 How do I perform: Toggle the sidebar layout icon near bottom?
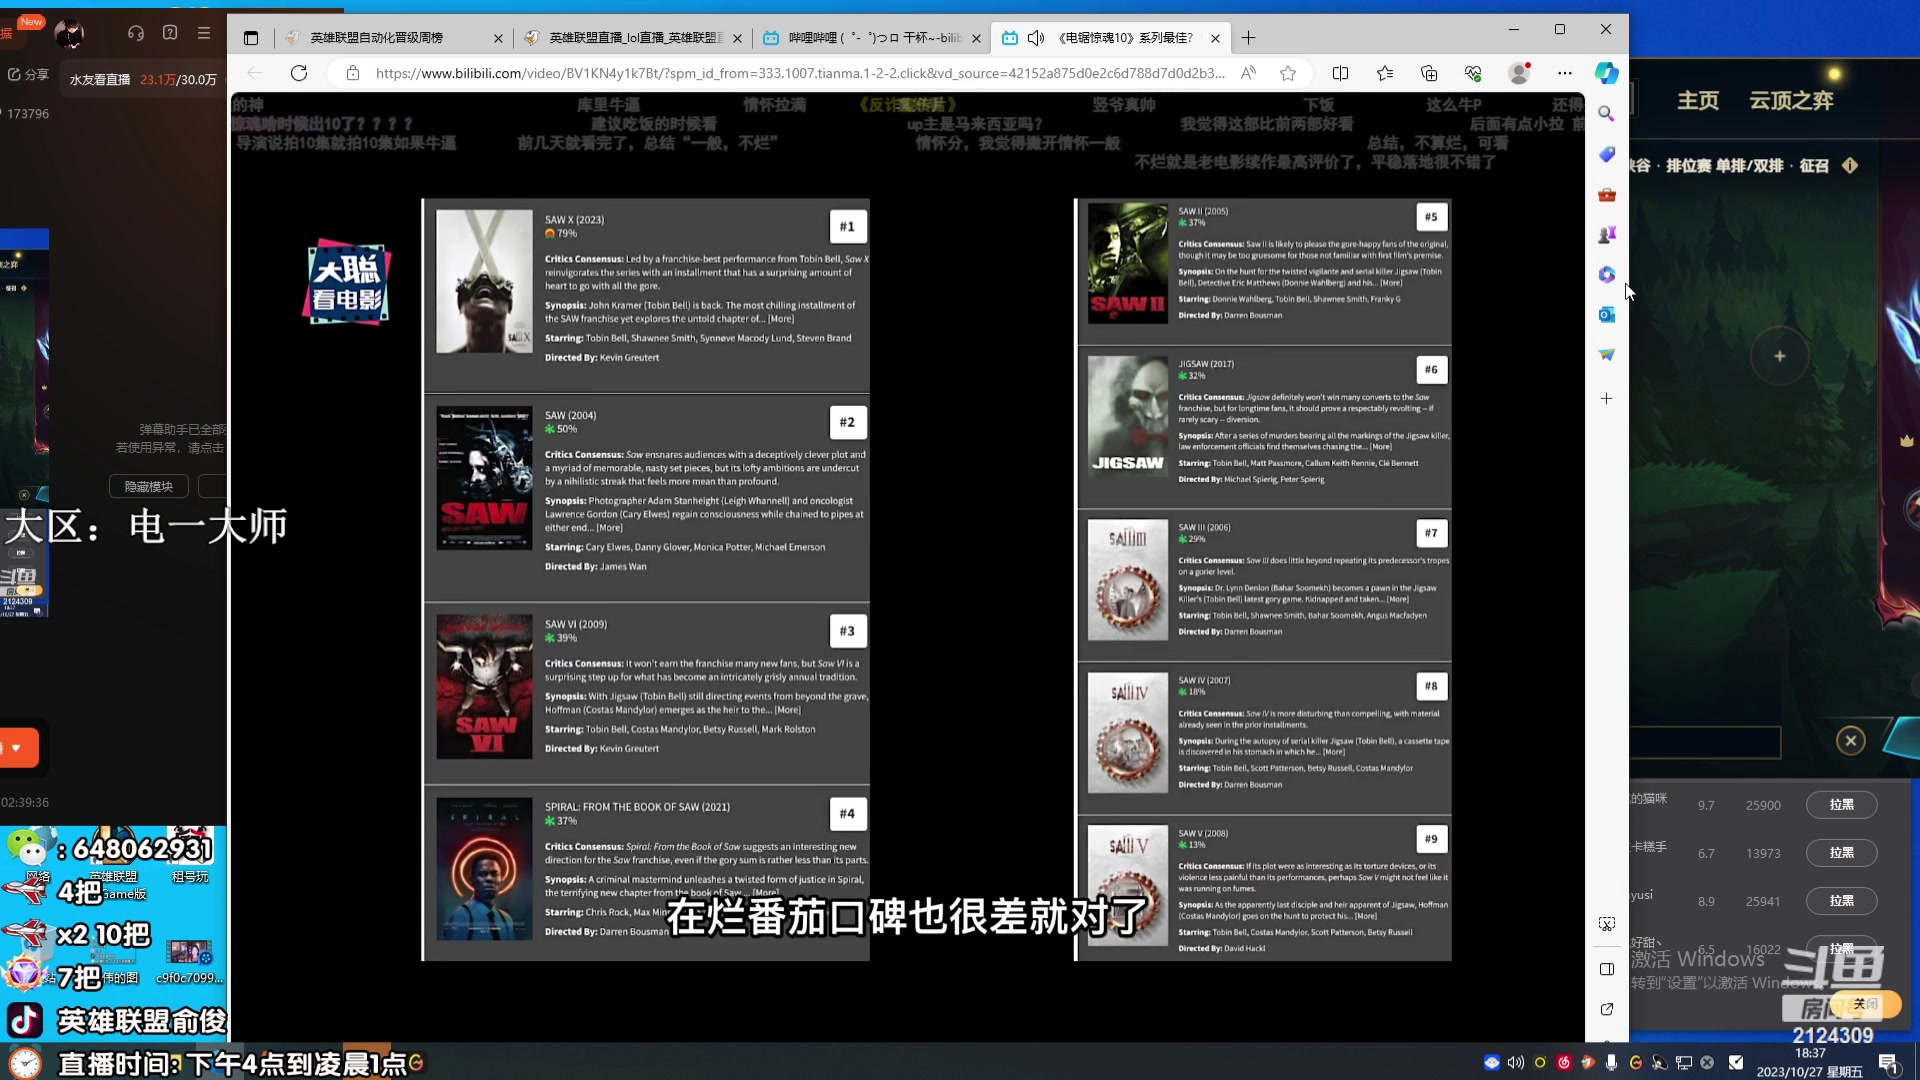tap(1606, 969)
